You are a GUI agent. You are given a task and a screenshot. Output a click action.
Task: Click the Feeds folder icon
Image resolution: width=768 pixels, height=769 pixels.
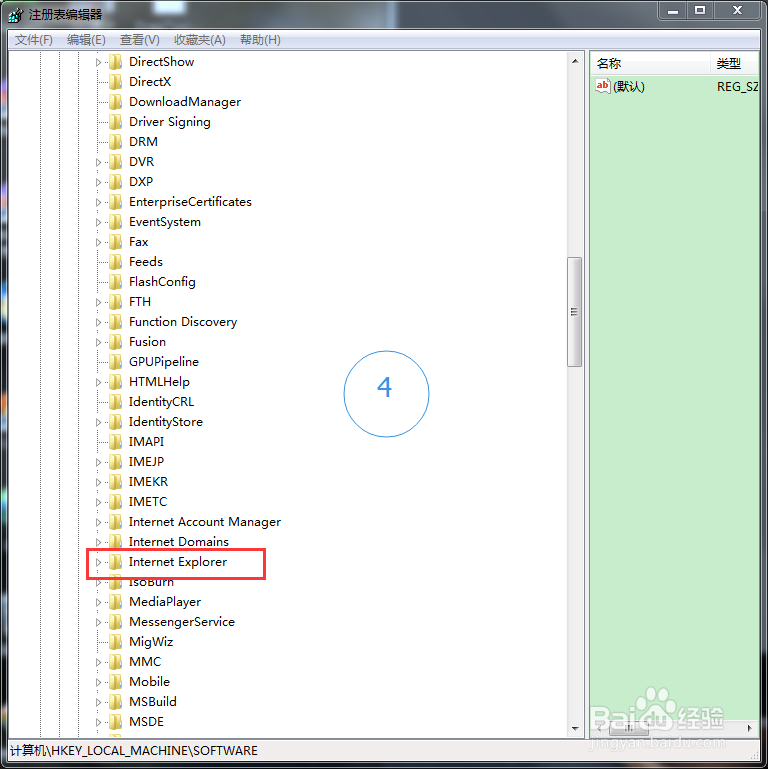pos(115,262)
